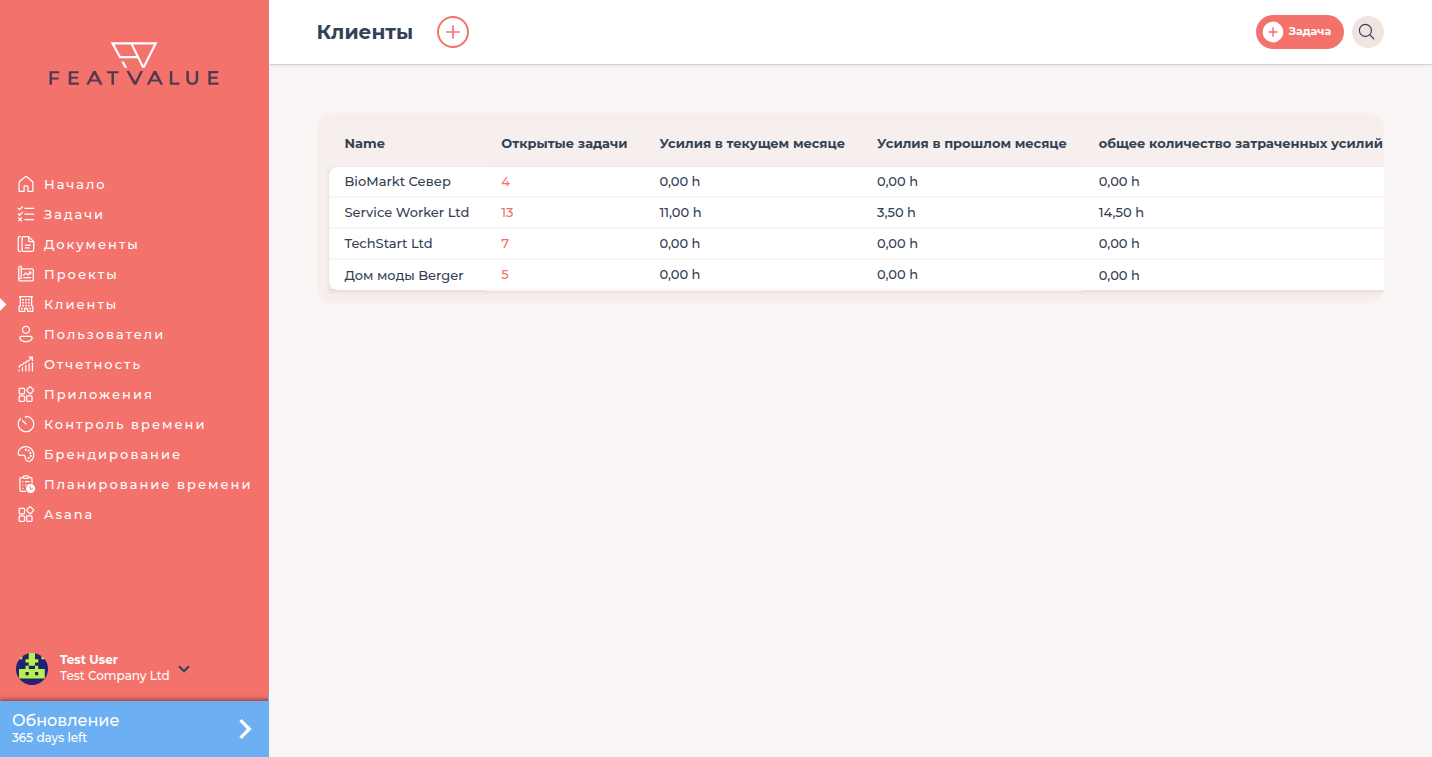Click open tasks count 13
Image resolution: width=1432 pixels, height=757 pixels.
click(507, 213)
